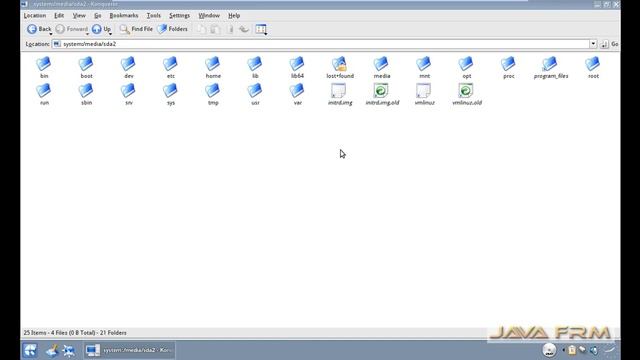Select the proc folder
The image size is (640, 360).
(x=509, y=67)
